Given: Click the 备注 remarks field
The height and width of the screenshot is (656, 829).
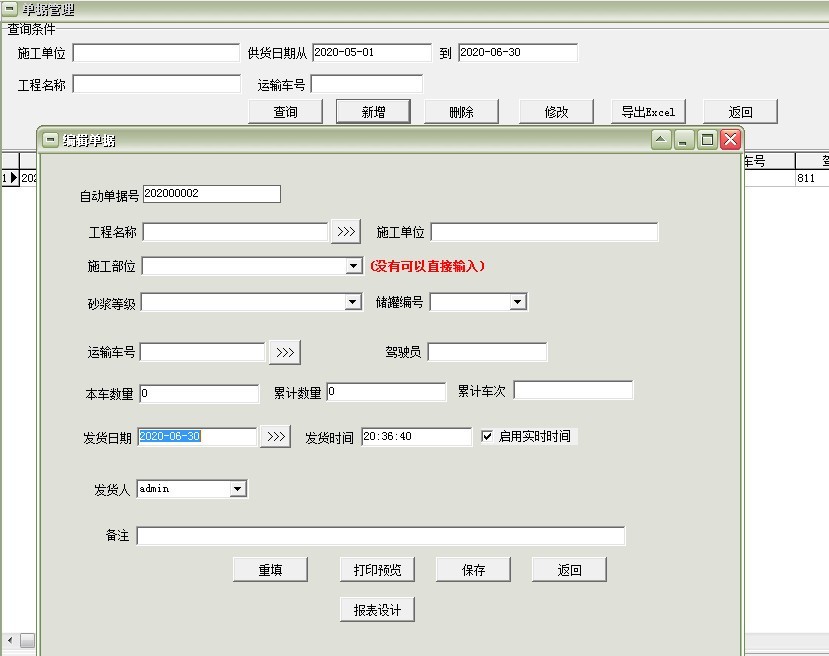Looking at the screenshot, I should (381, 535).
